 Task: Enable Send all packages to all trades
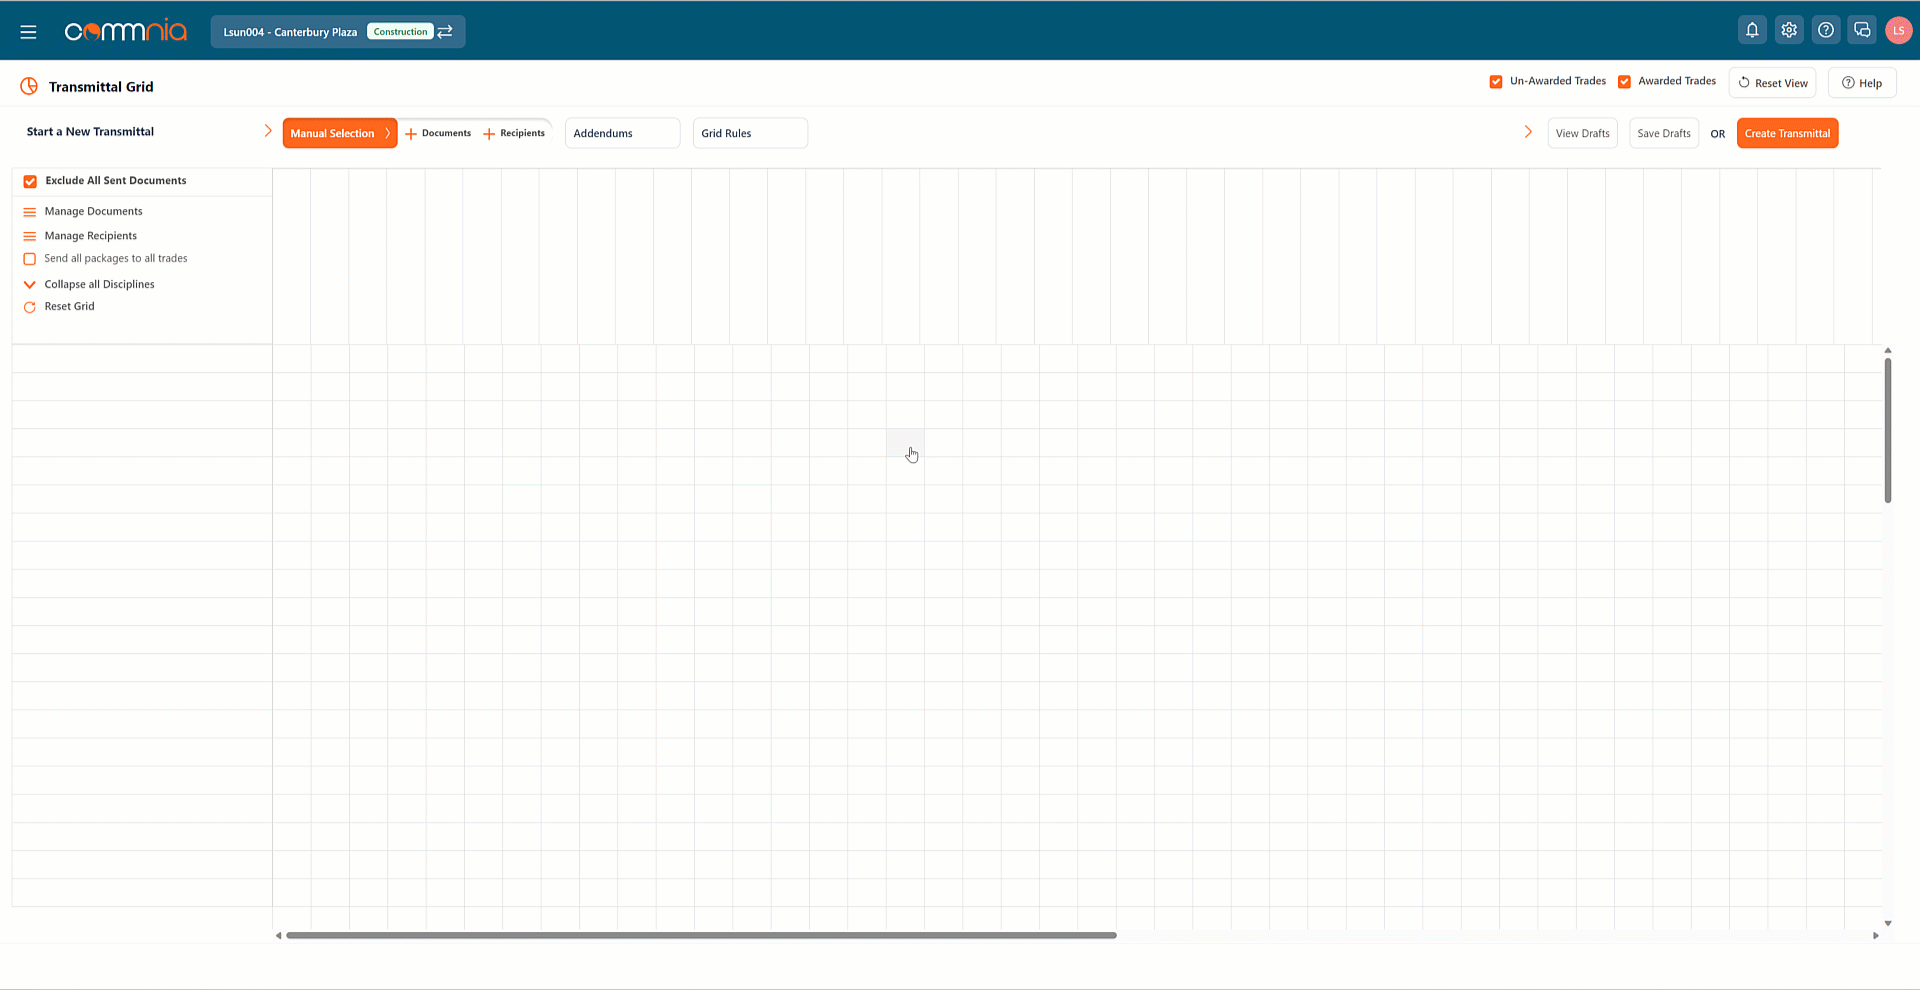point(30,259)
